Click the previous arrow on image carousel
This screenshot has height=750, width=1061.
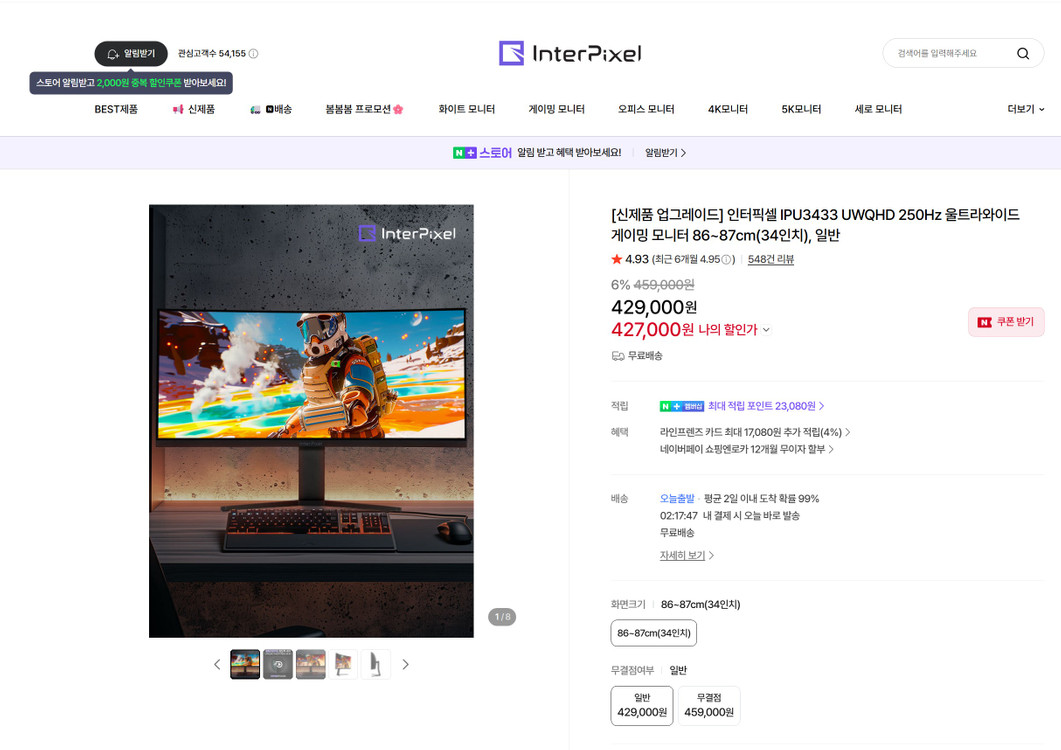tap(217, 664)
